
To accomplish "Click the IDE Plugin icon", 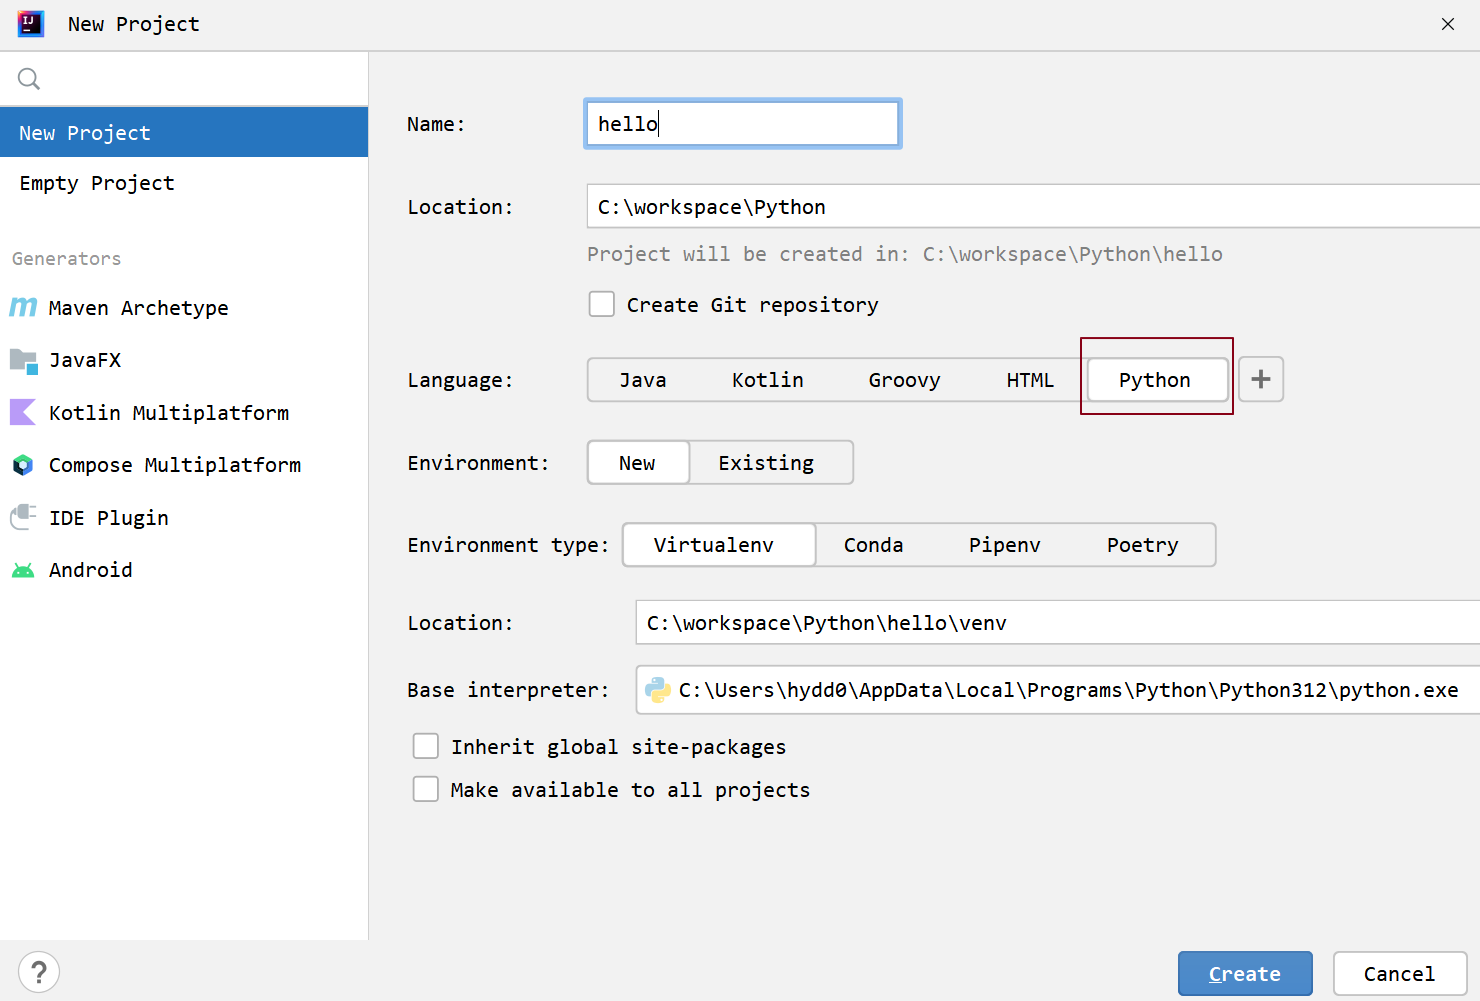I will (x=23, y=517).
